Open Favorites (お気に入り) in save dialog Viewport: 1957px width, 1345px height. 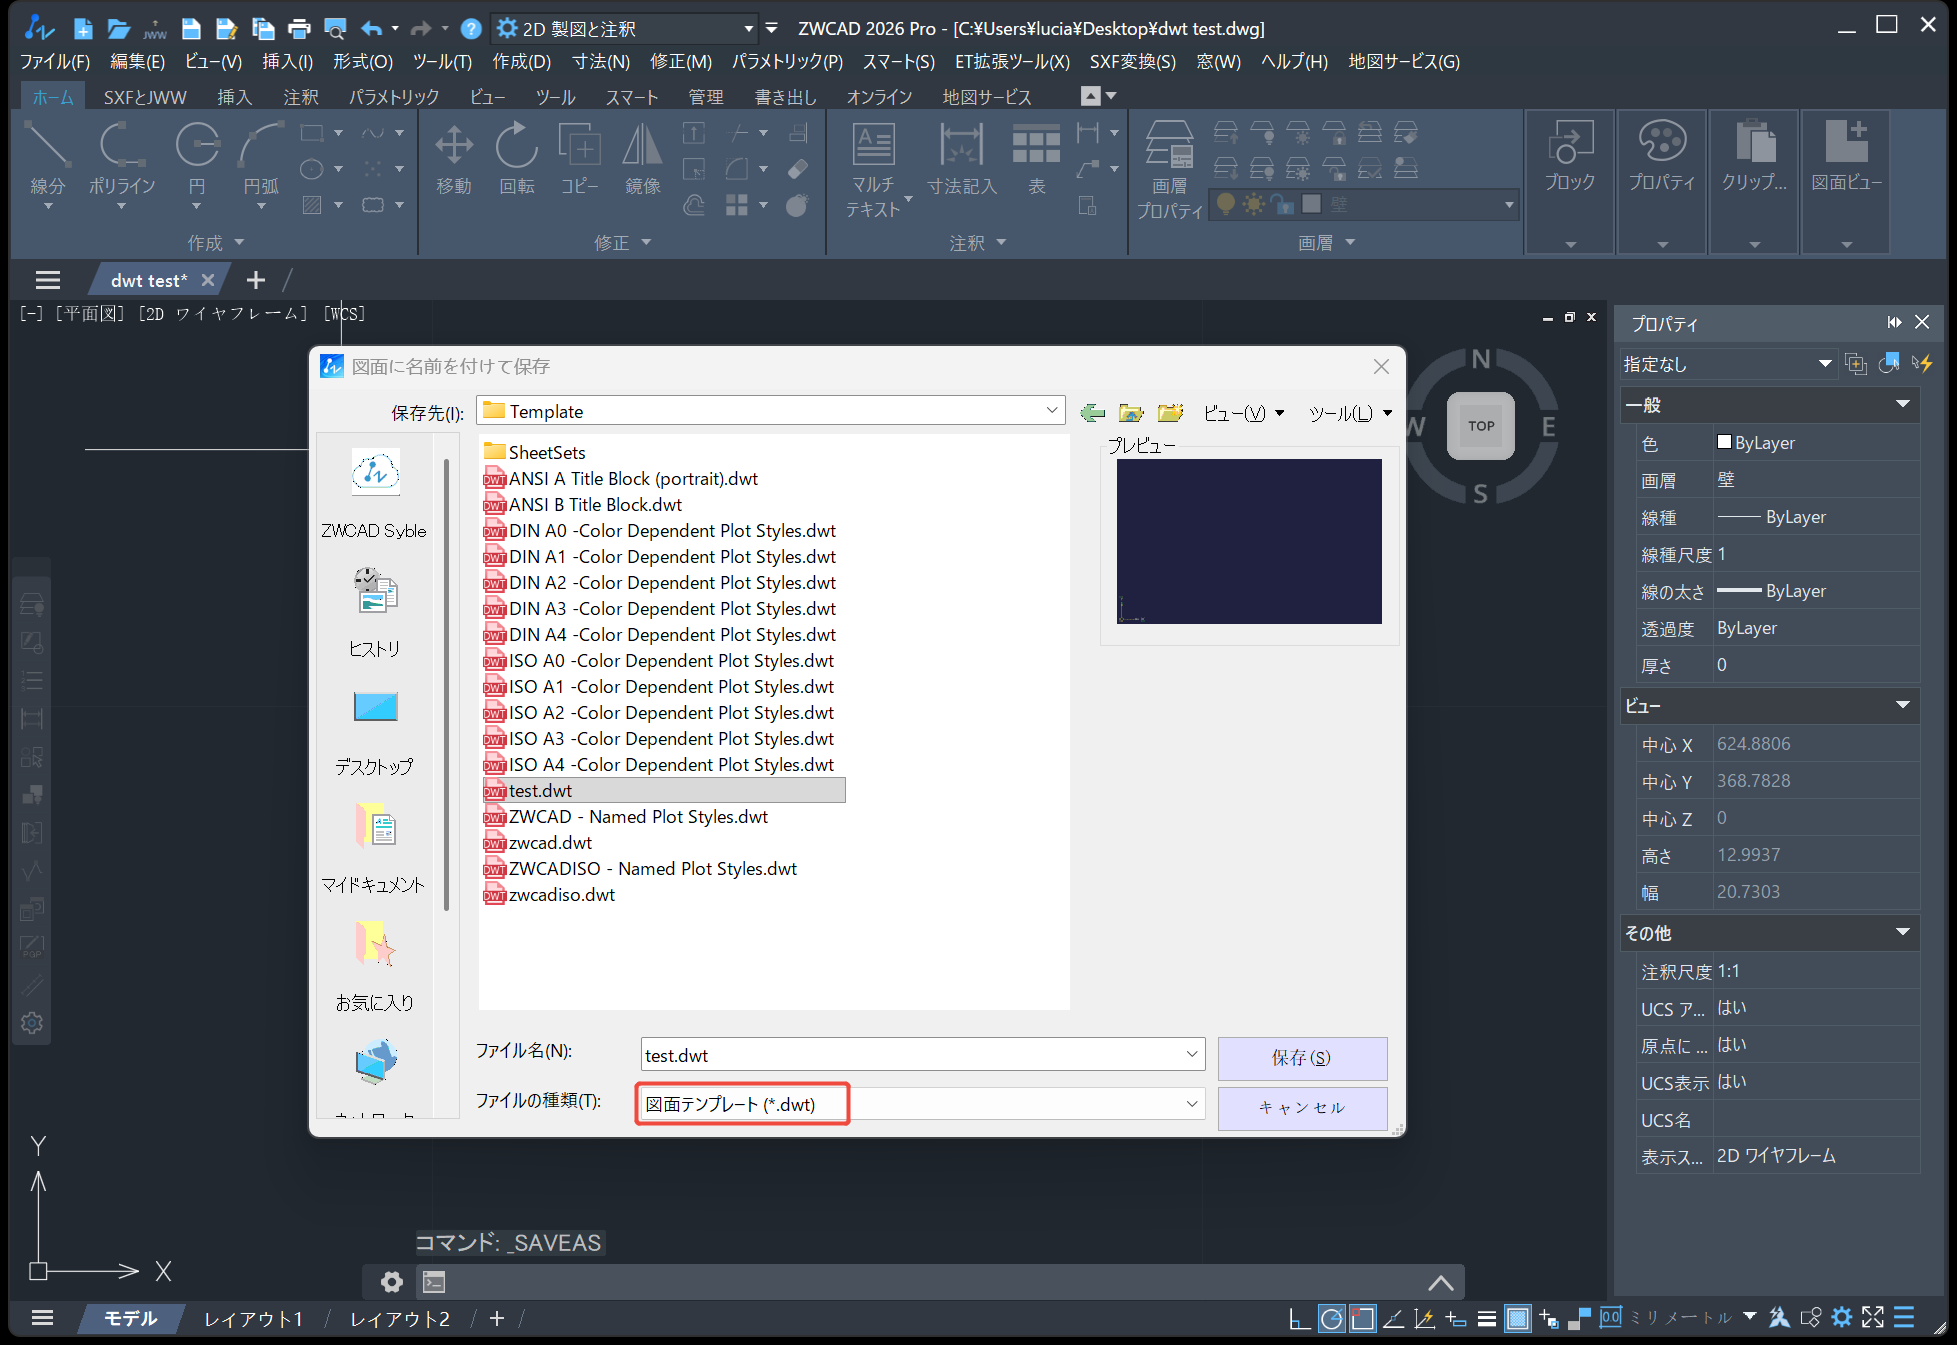tap(375, 966)
